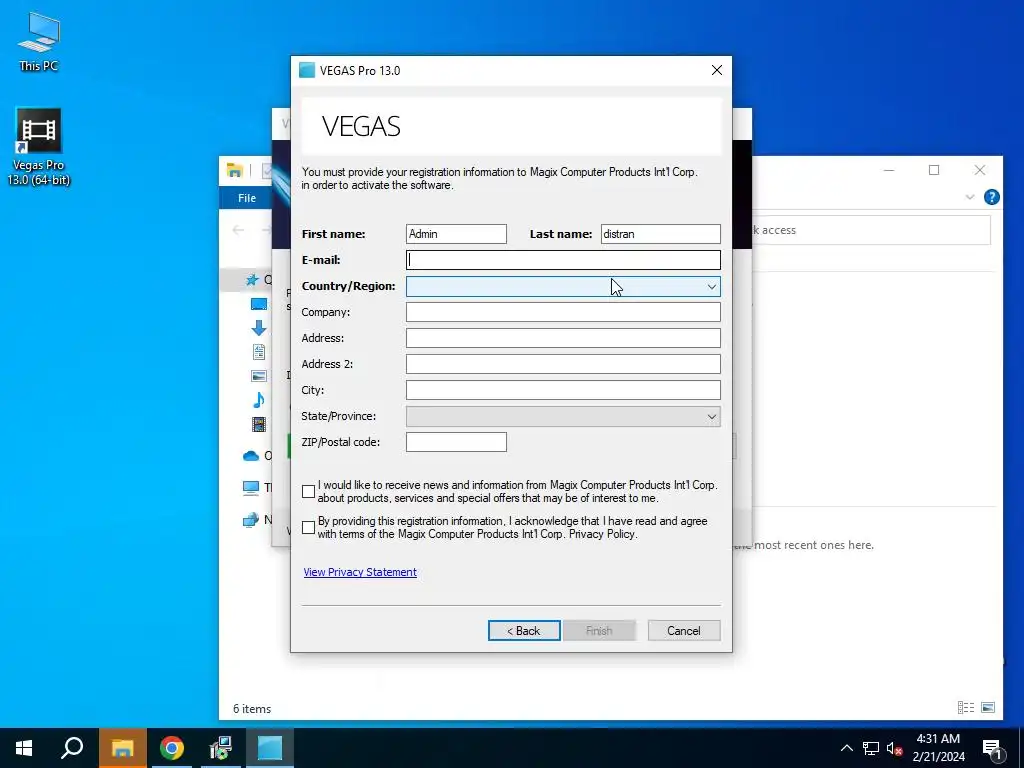Open the File tab in Explorer
The width and height of the screenshot is (1024, 768).
coord(247,198)
